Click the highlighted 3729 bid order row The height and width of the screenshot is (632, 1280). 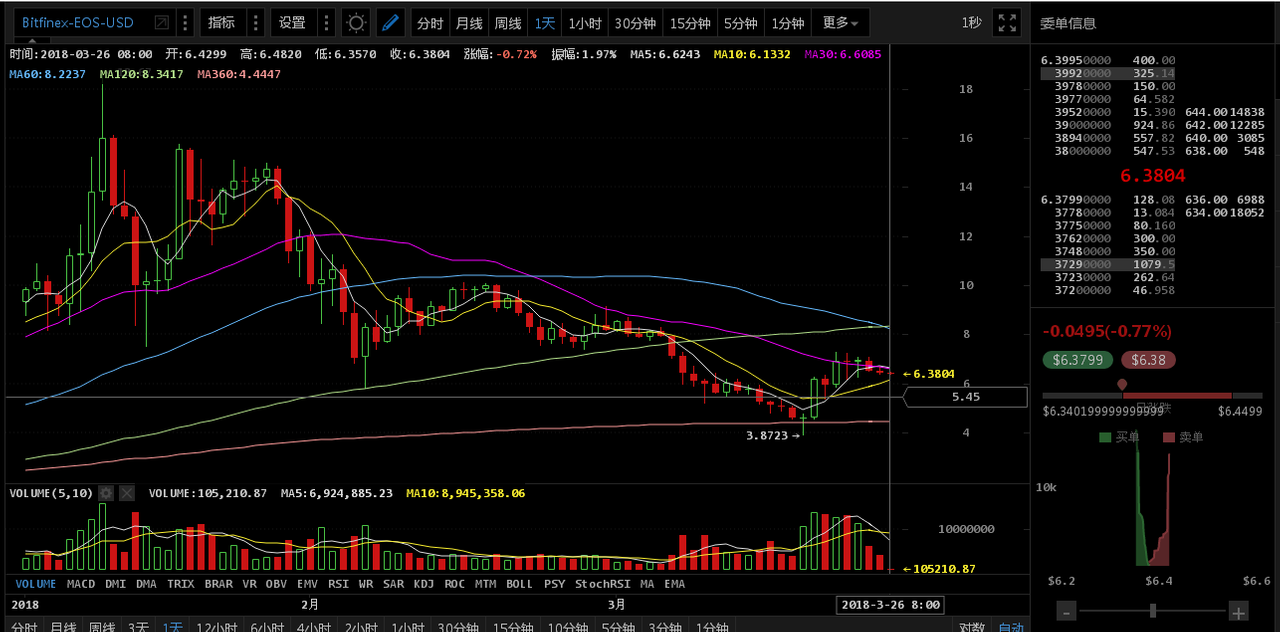click(1108, 264)
